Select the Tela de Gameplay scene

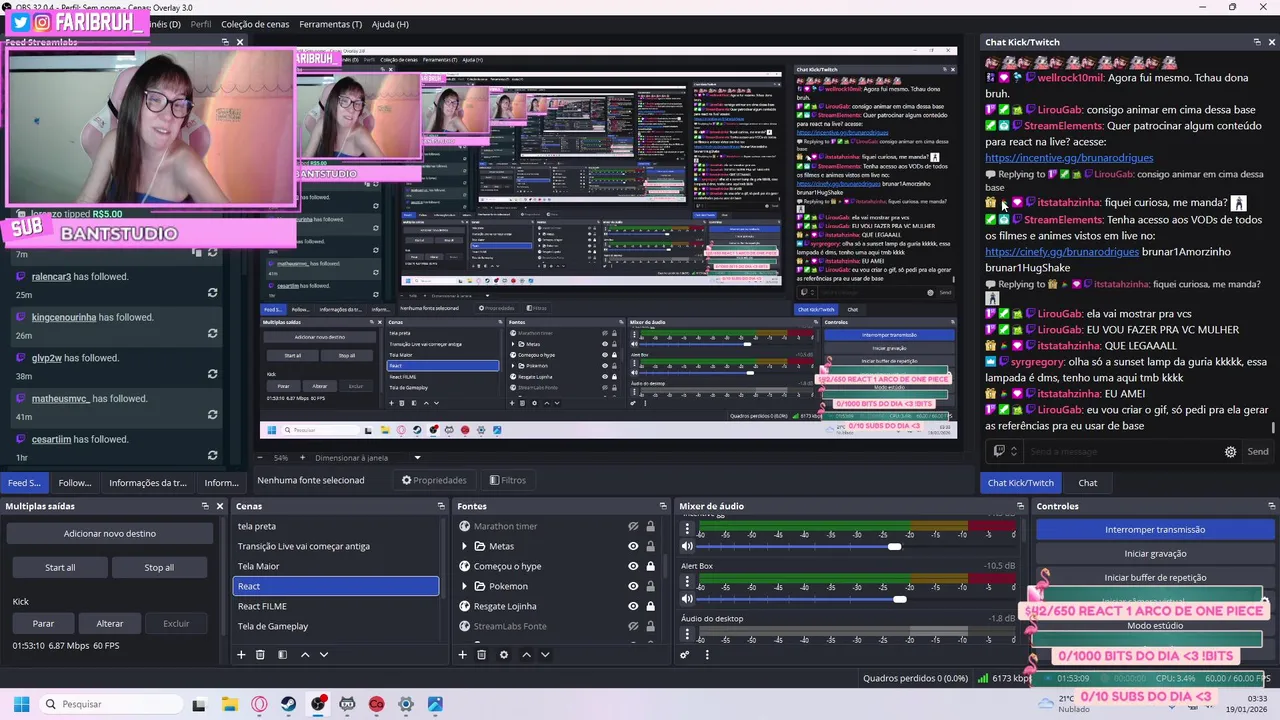tap(336, 626)
